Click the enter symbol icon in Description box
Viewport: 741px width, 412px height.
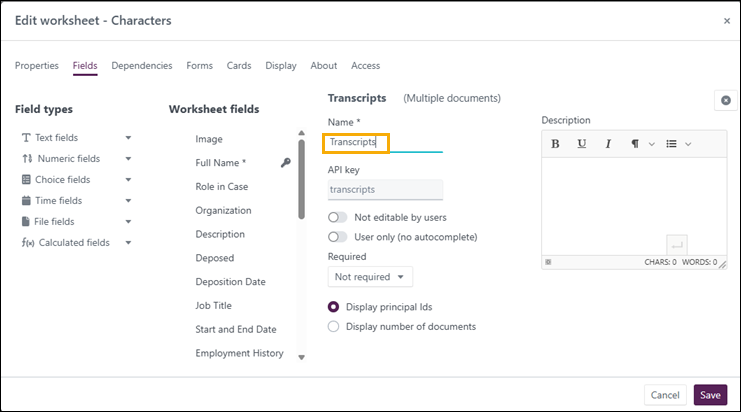[x=677, y=245]
